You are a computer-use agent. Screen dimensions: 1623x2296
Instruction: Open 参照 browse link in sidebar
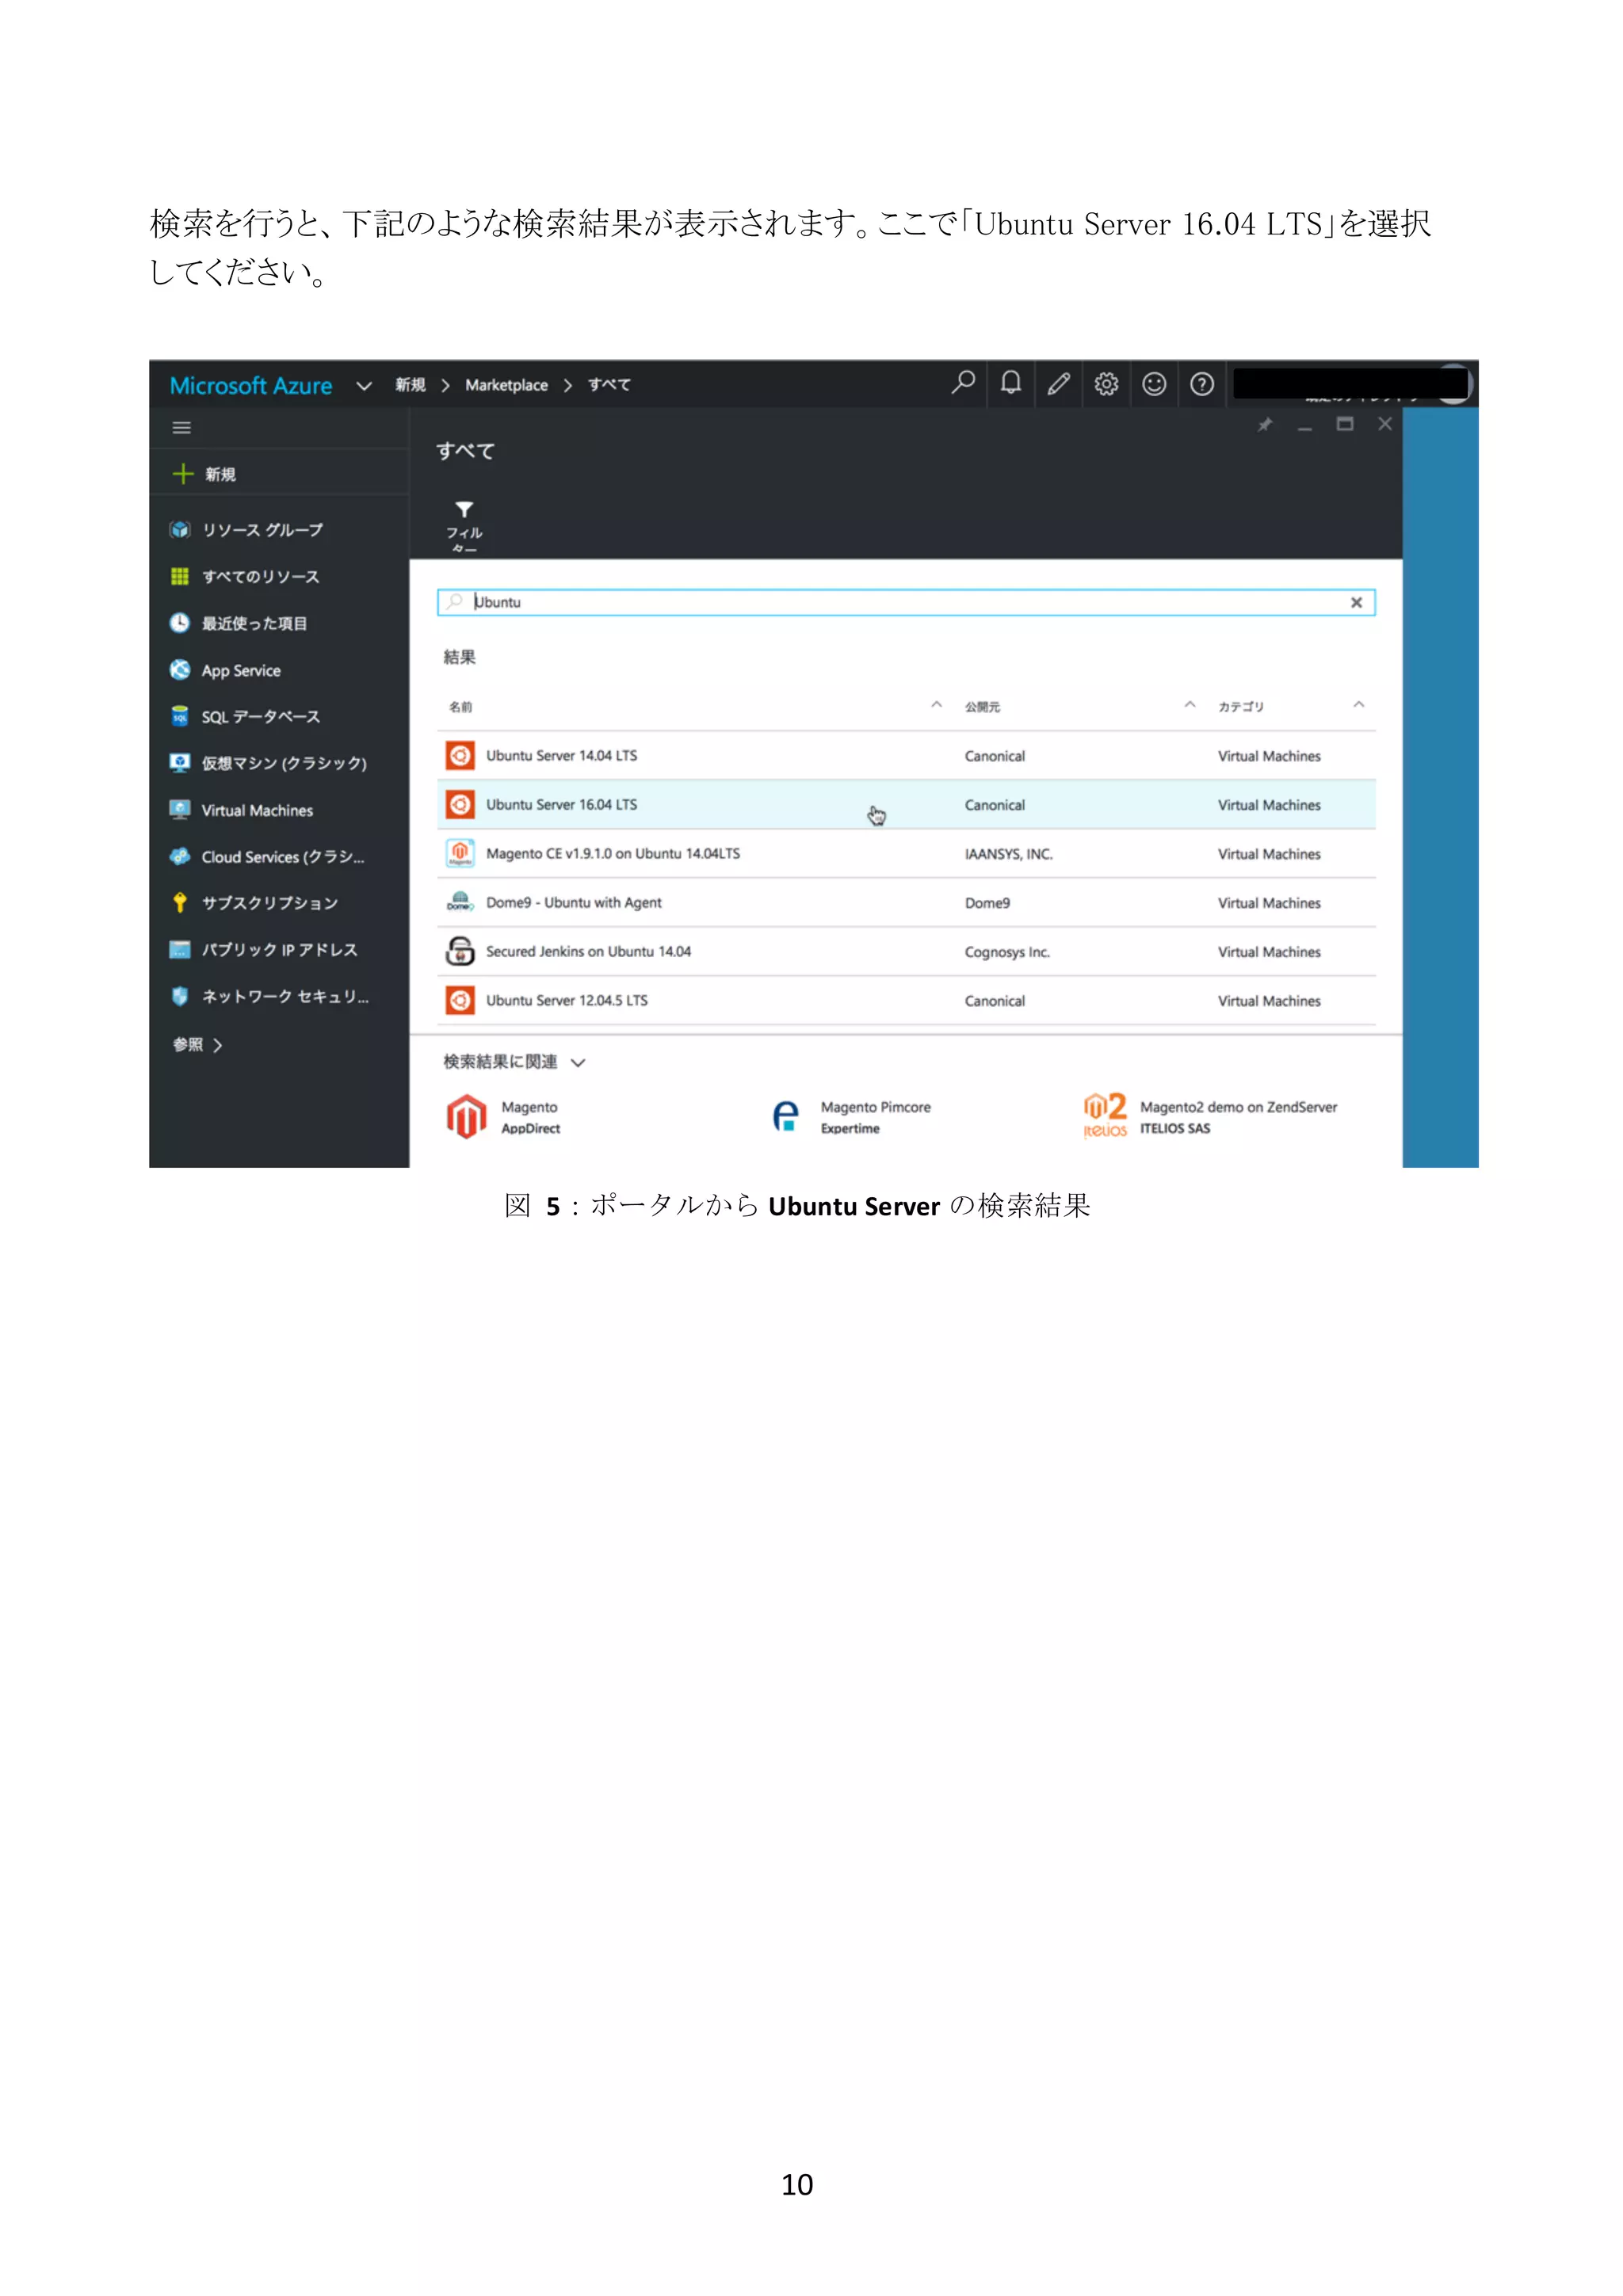196,1045
